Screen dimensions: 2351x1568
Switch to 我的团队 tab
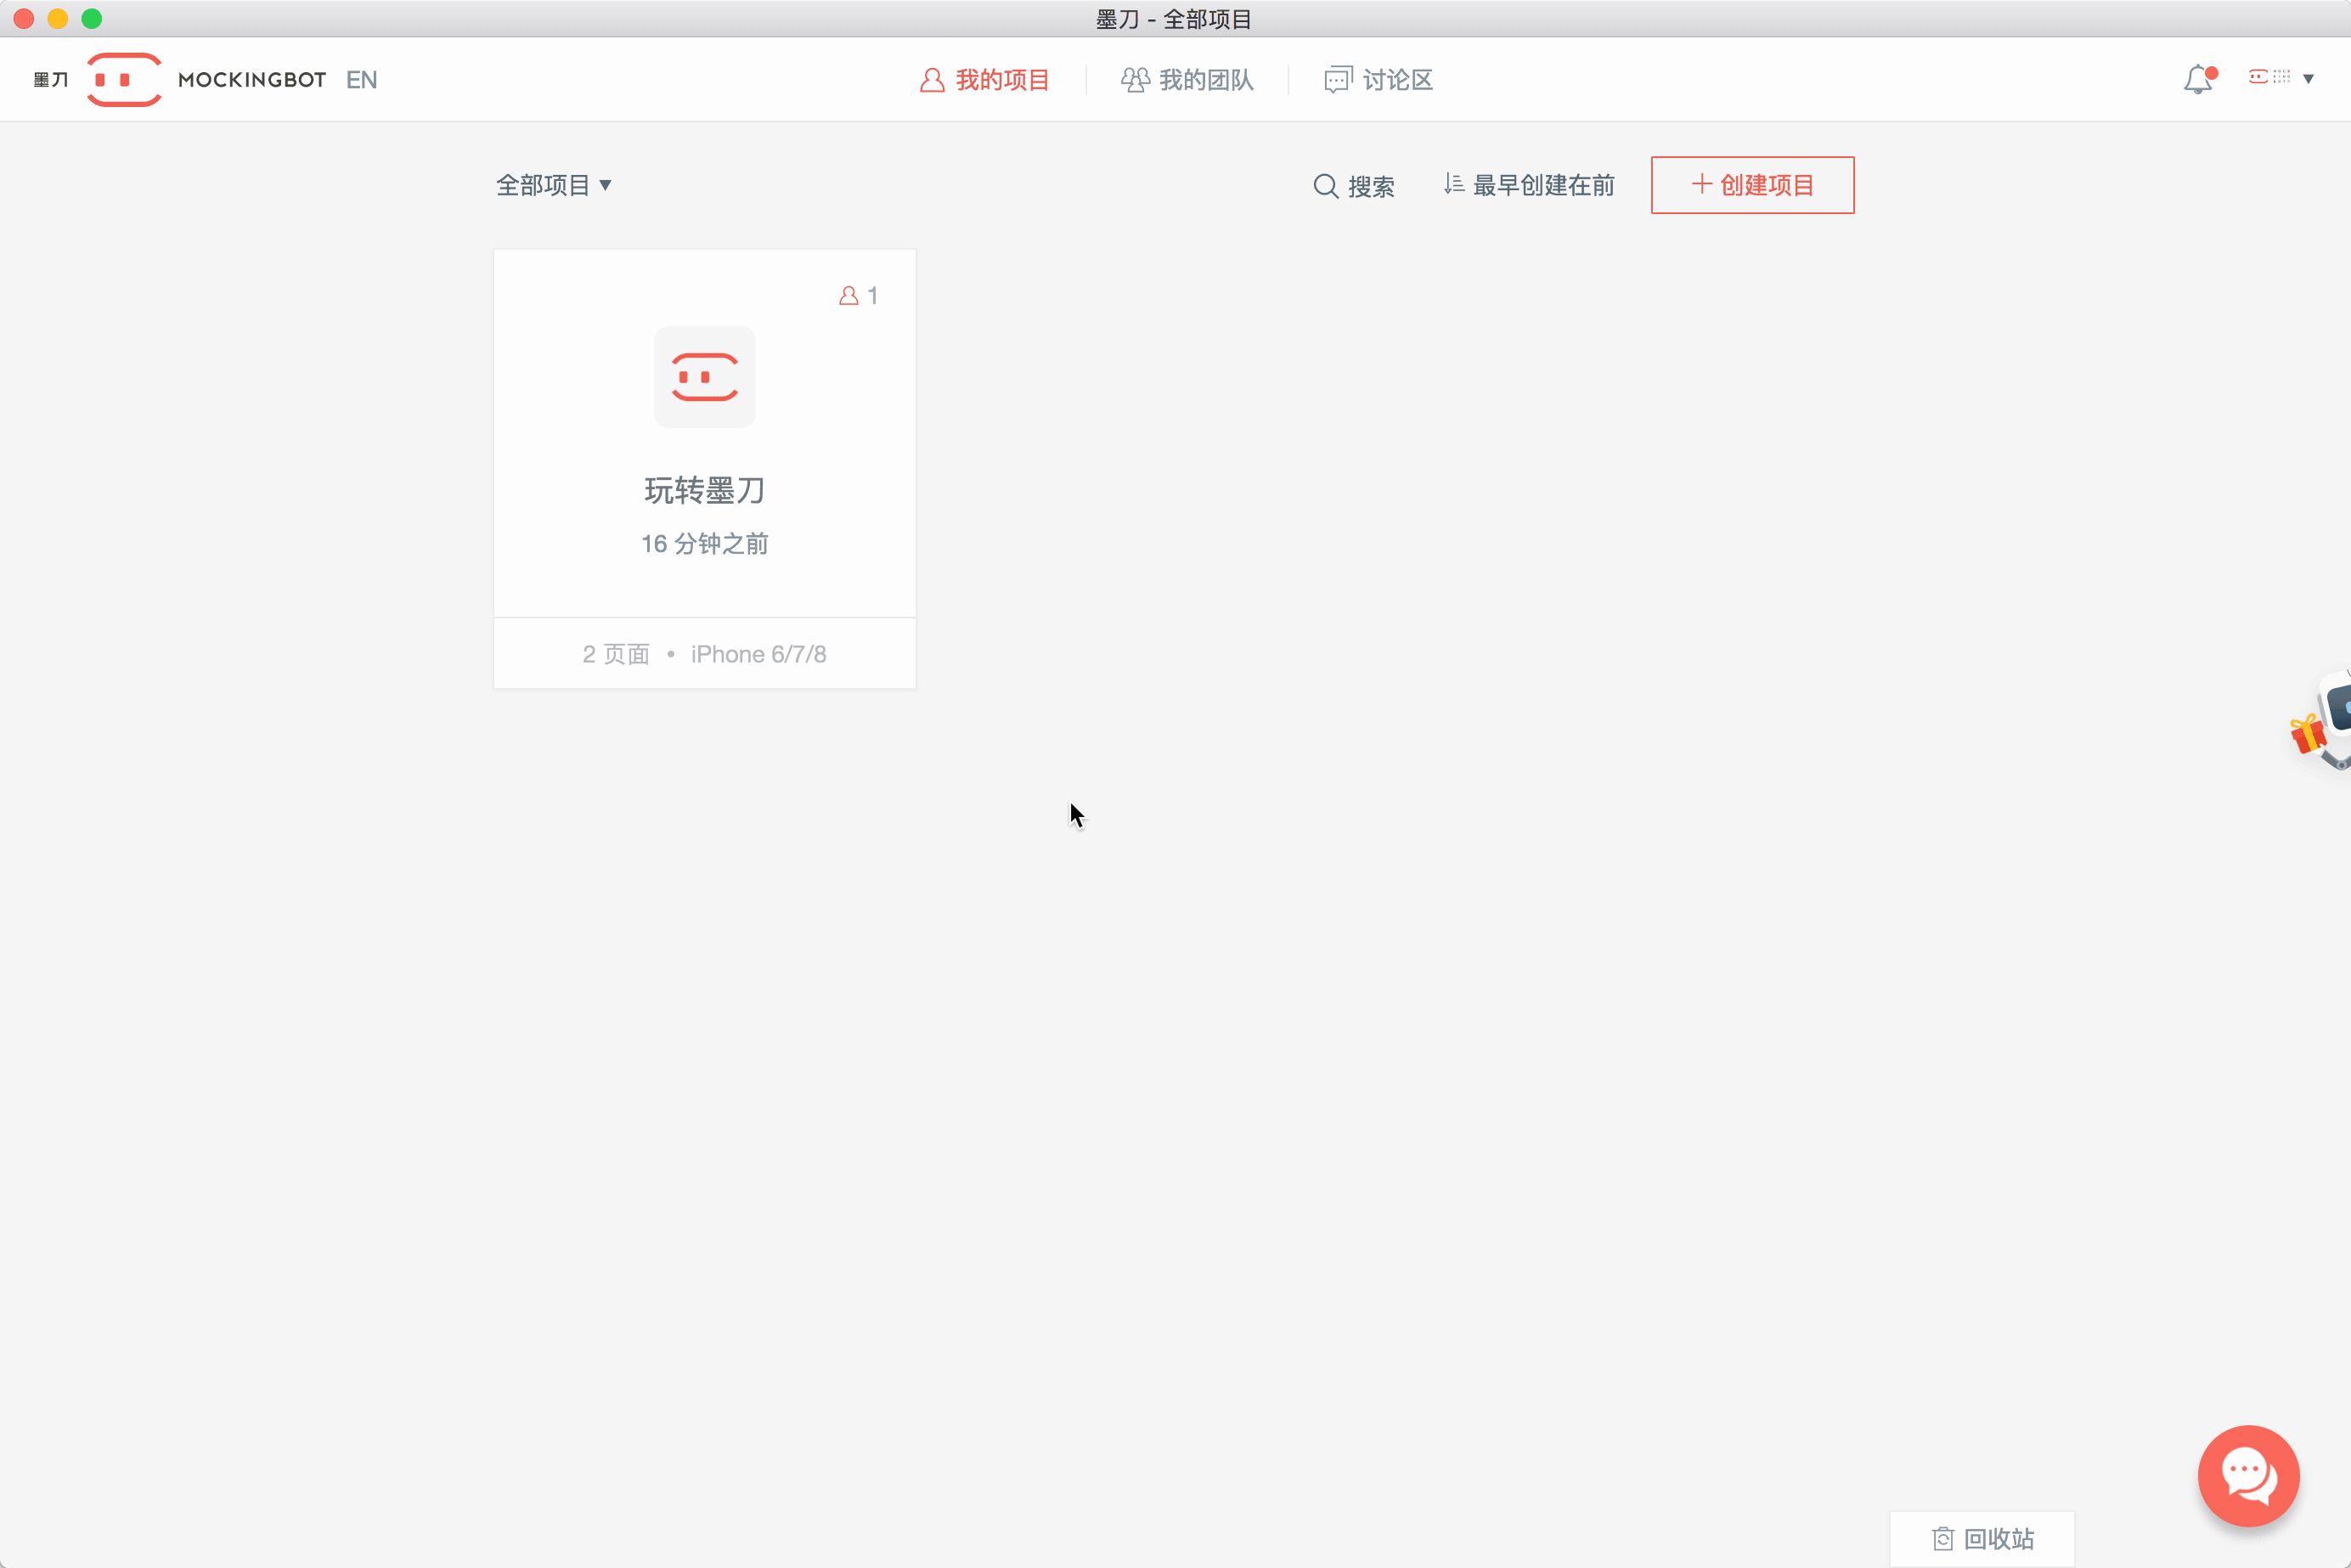[1187, 80]
